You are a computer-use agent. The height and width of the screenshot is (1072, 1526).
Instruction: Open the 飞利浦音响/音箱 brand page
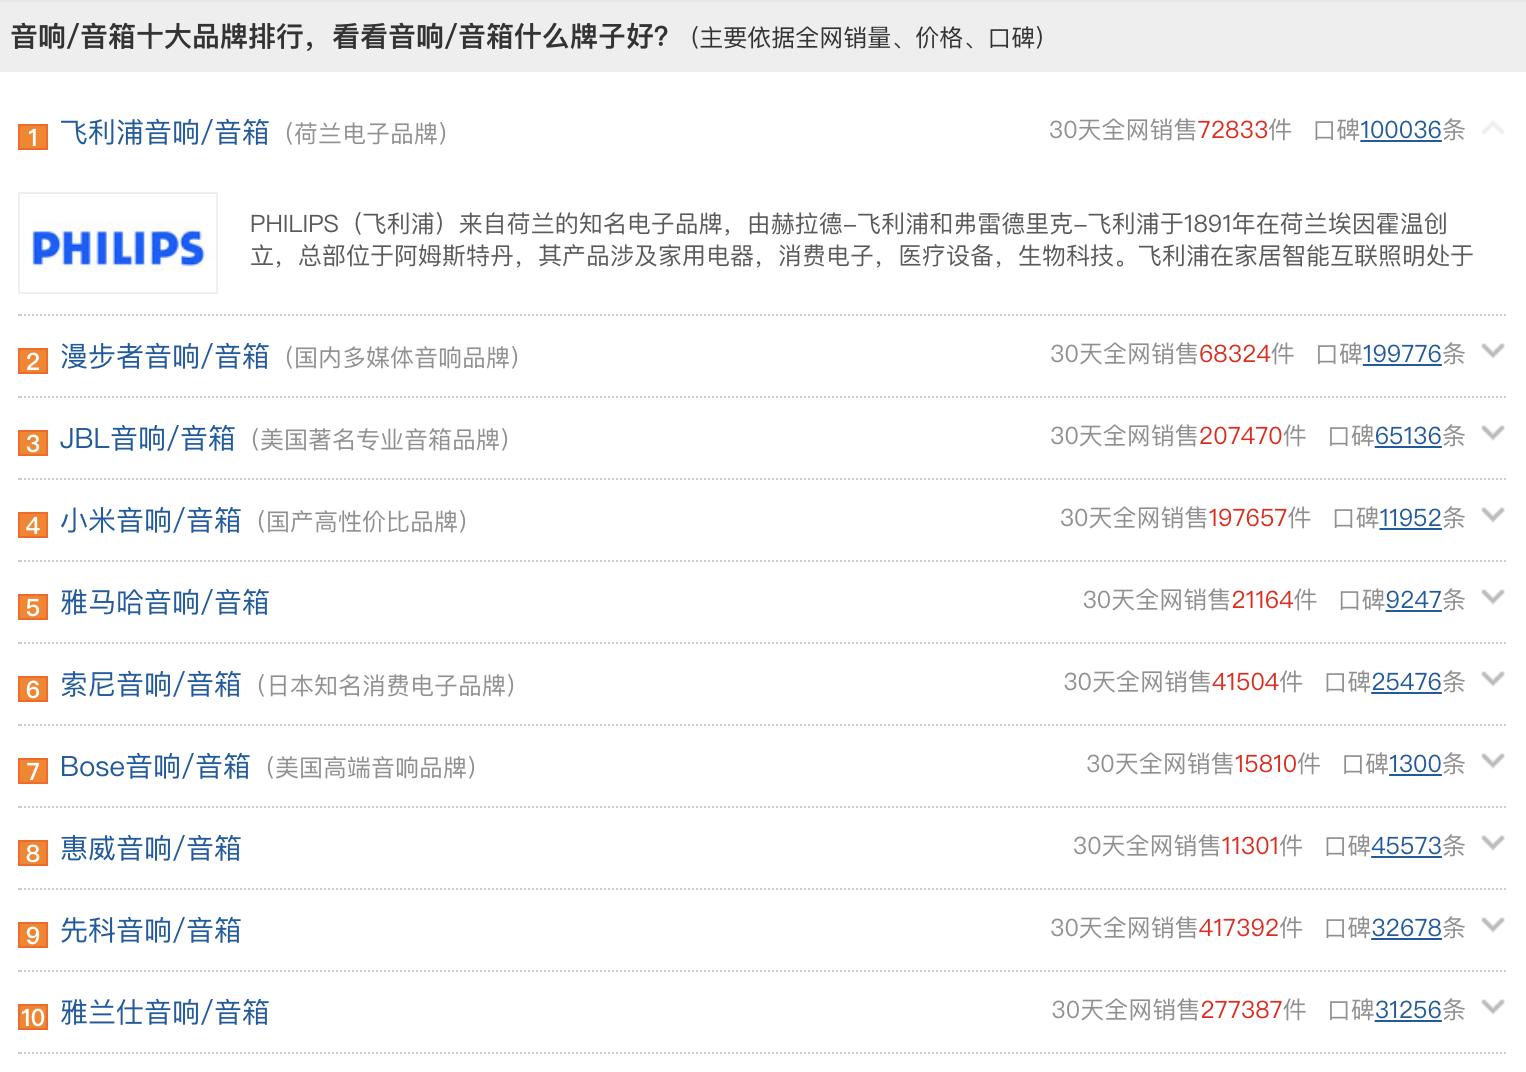tap(163, 131)
